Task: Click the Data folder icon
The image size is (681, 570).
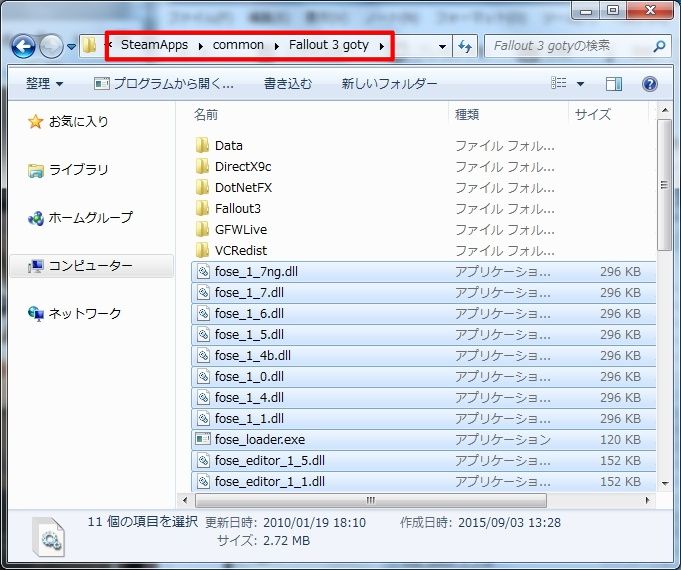Action: (x=202, y=145)
